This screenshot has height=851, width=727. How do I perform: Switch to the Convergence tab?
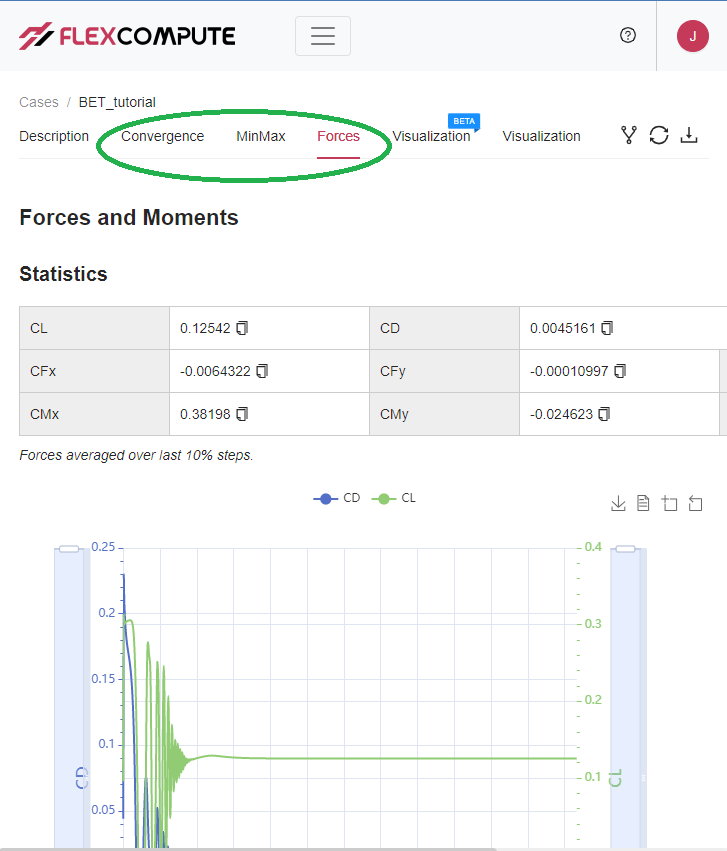tap(162, 136)
